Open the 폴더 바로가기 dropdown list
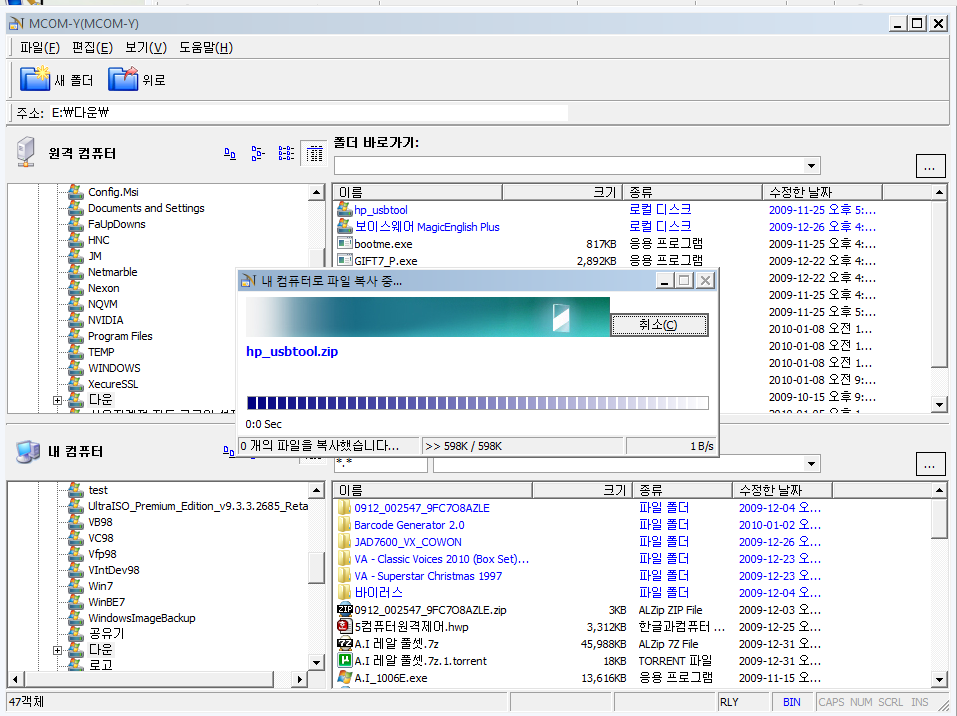The height and width of the screenshot is (716, 957). [x=811, y=166]
